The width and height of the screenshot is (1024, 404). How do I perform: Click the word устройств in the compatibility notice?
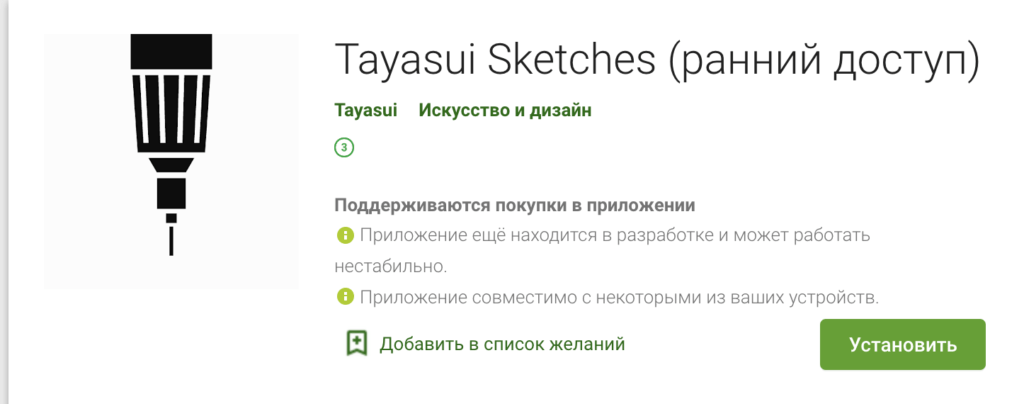click(x=833, y=297)
